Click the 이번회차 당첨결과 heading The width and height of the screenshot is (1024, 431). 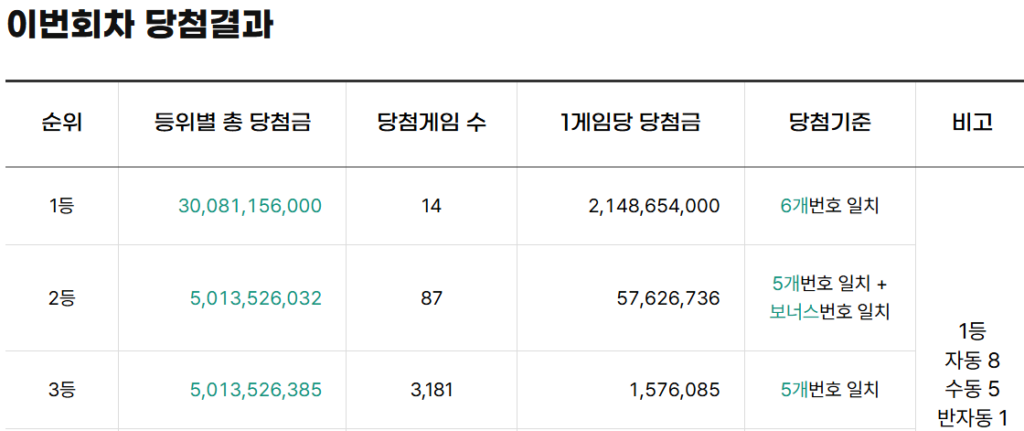click(140, 25)
